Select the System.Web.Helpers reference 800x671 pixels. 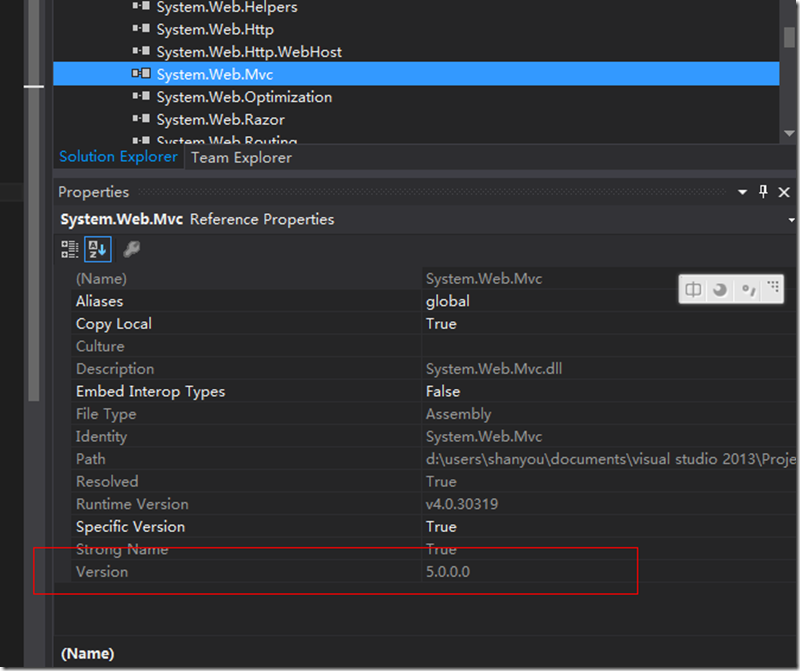226,7
